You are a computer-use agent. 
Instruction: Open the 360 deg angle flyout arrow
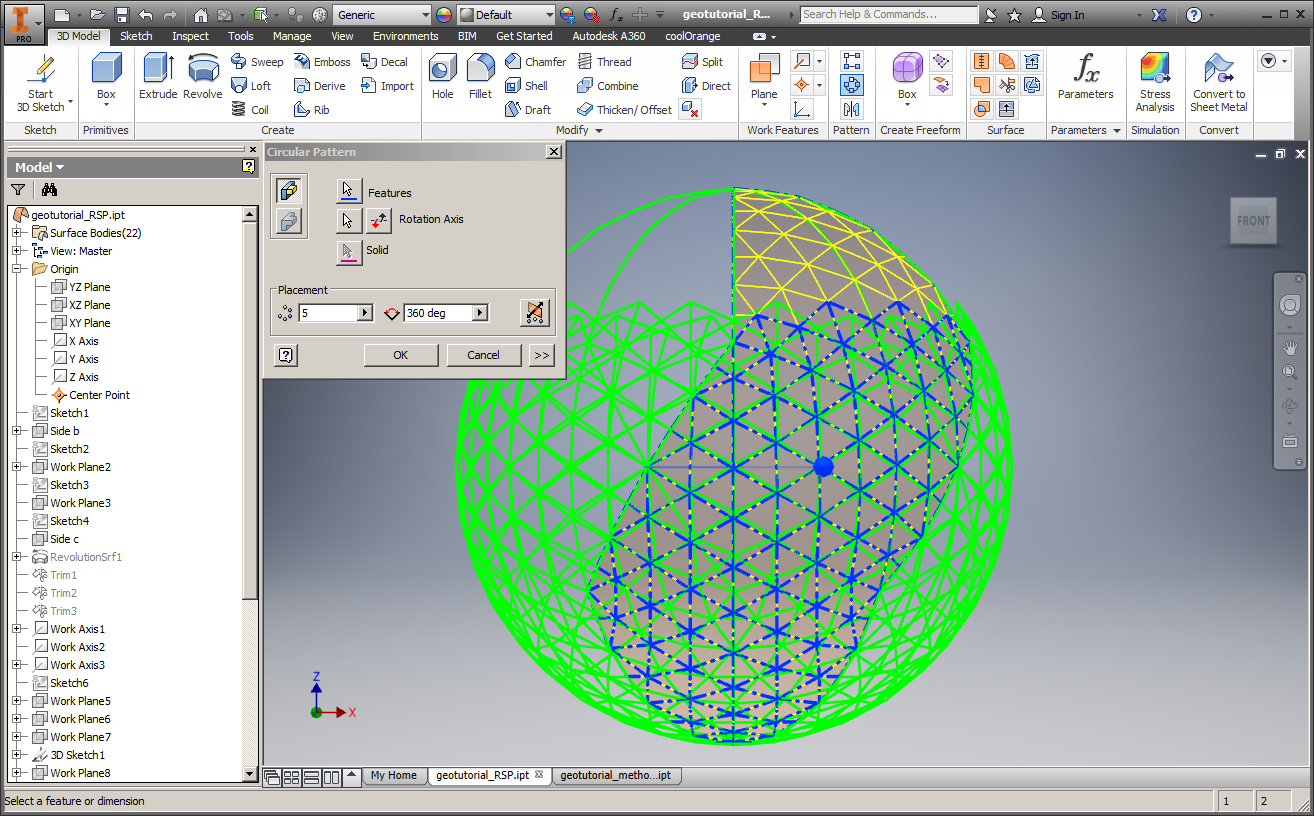pos(481,313)
